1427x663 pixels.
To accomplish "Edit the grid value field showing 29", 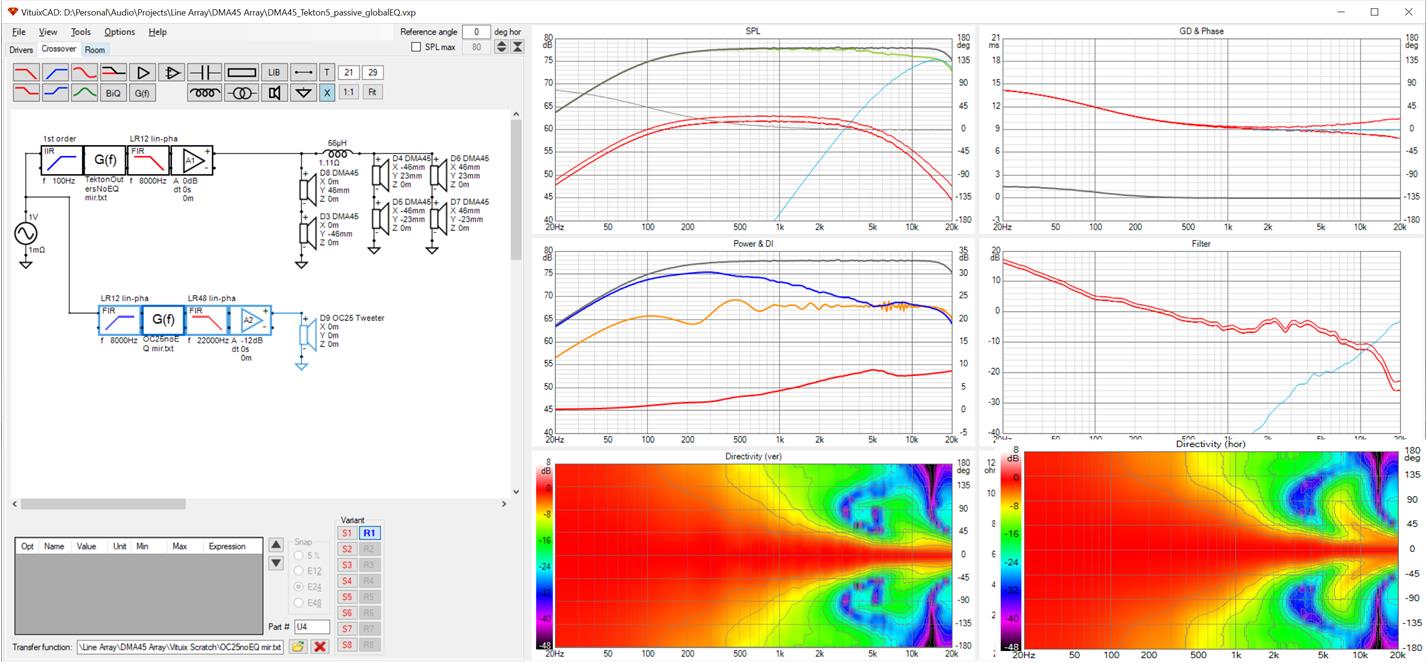I will point(372,73).
